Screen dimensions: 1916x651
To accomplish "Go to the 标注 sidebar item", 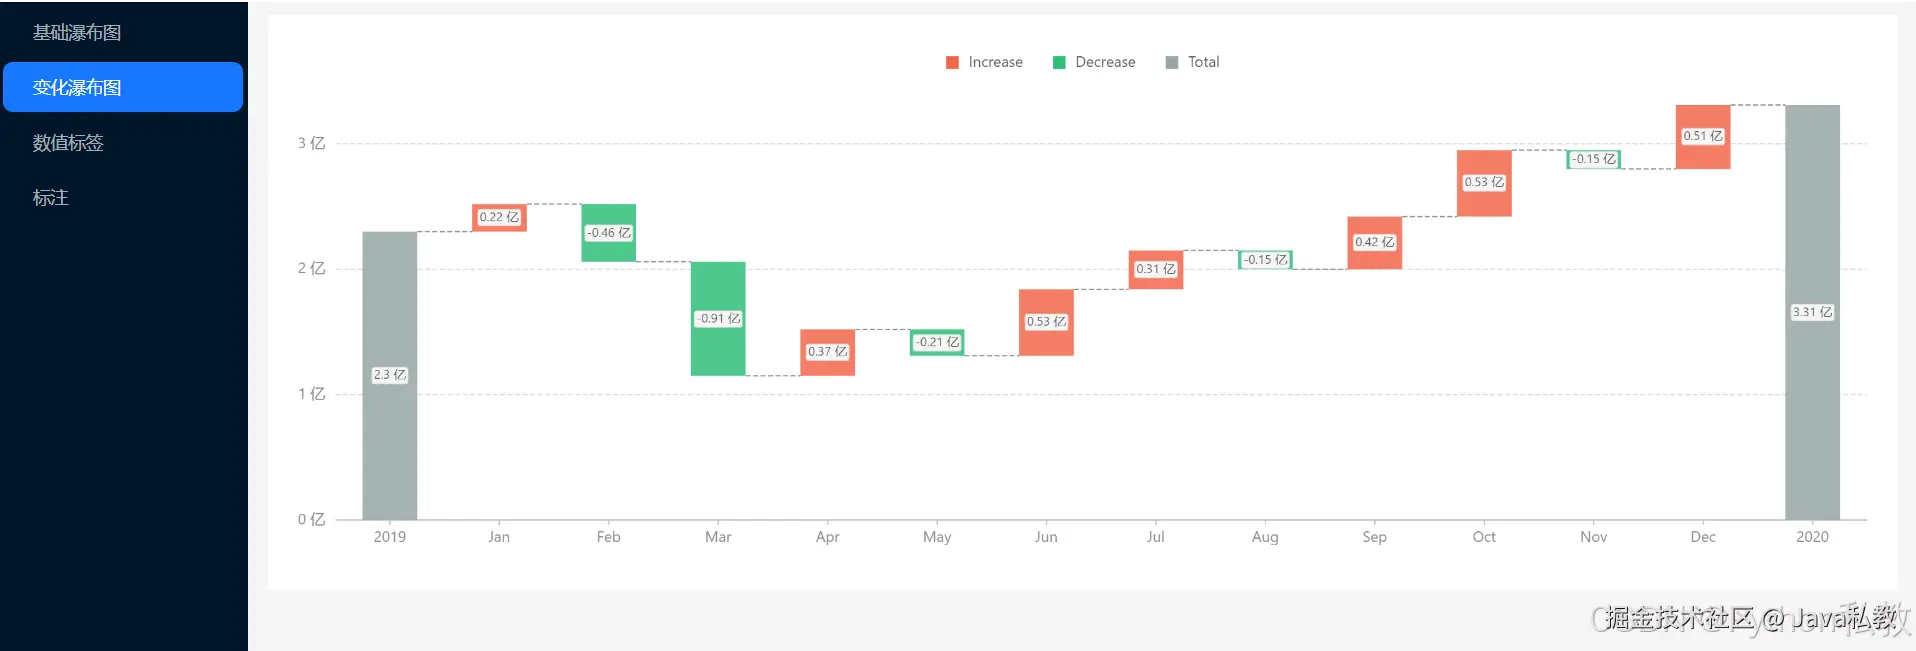I will coord(50,198).
